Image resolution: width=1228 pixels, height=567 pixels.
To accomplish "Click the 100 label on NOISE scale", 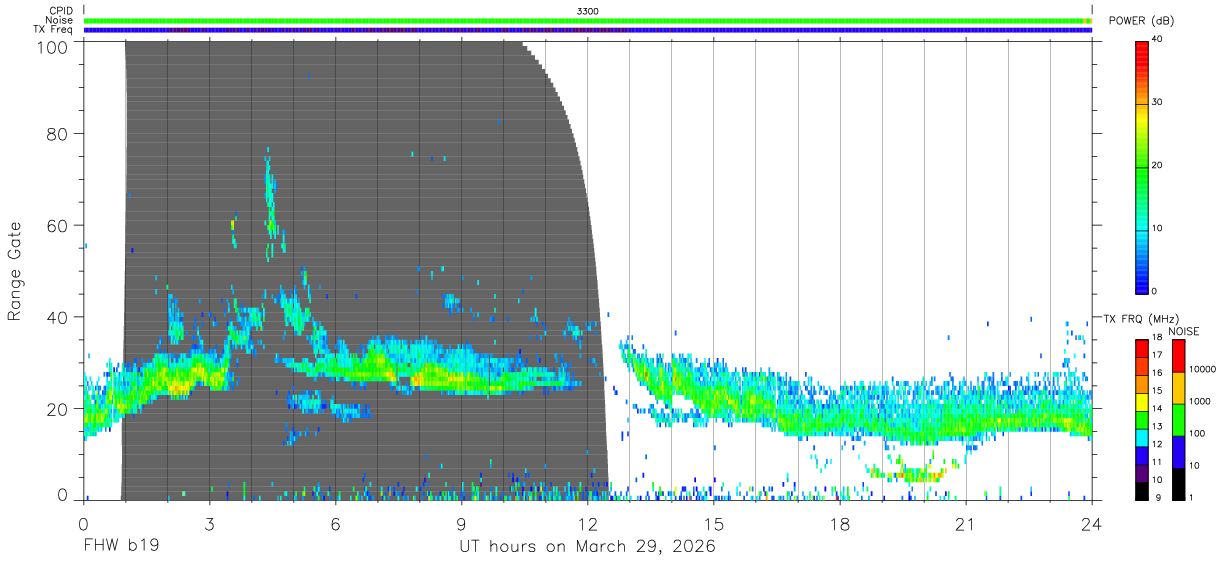I will [x=1198, y=434].
